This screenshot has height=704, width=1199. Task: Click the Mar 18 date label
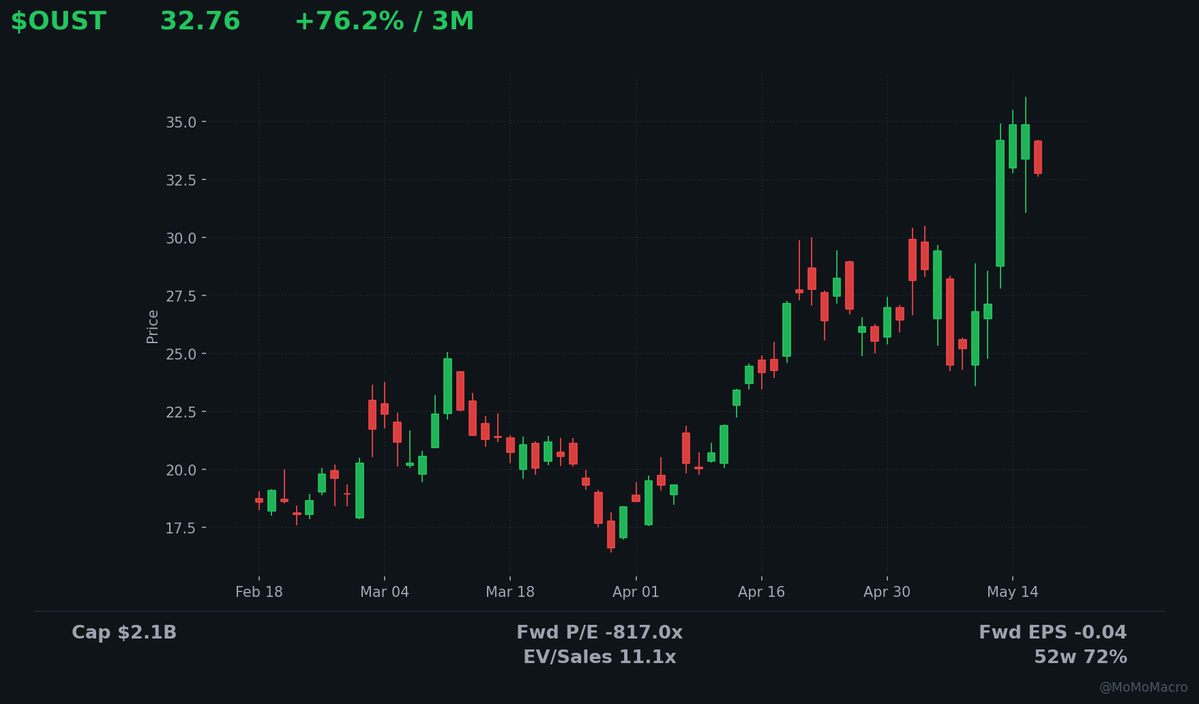click(510, 592)
